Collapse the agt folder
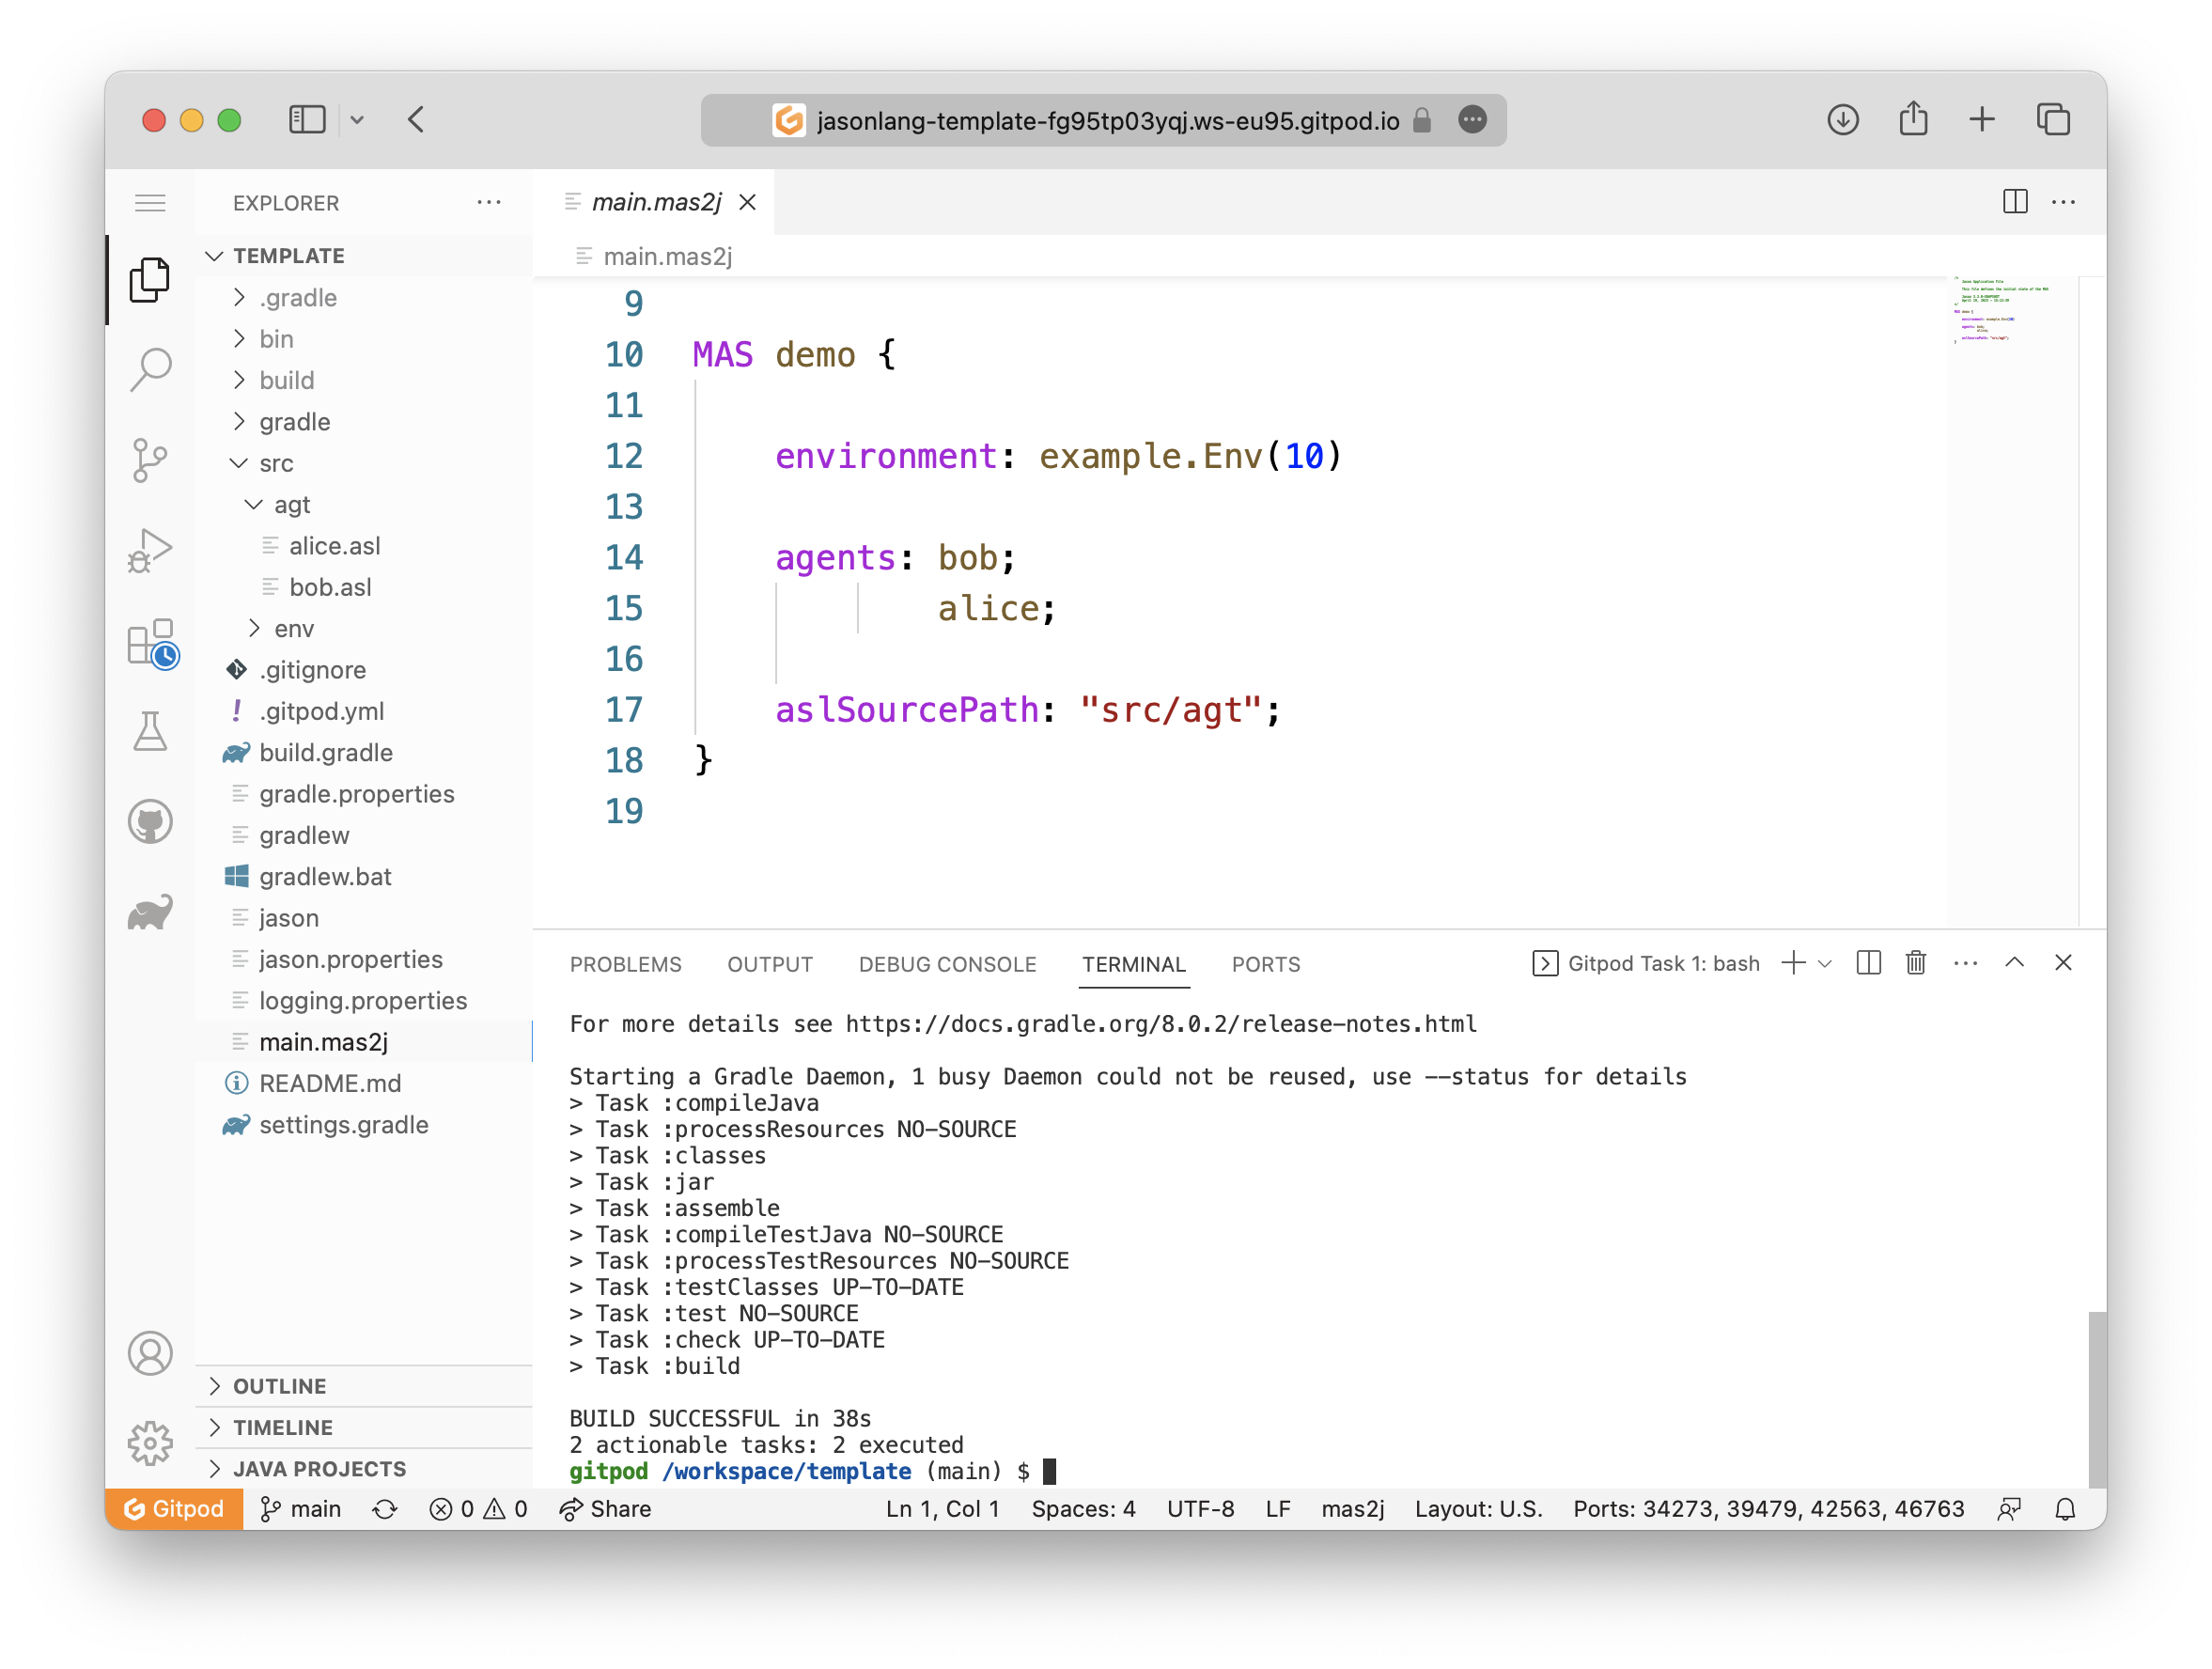The width and height of the screenshot is (2212, 1669). (x=364, y=505)
